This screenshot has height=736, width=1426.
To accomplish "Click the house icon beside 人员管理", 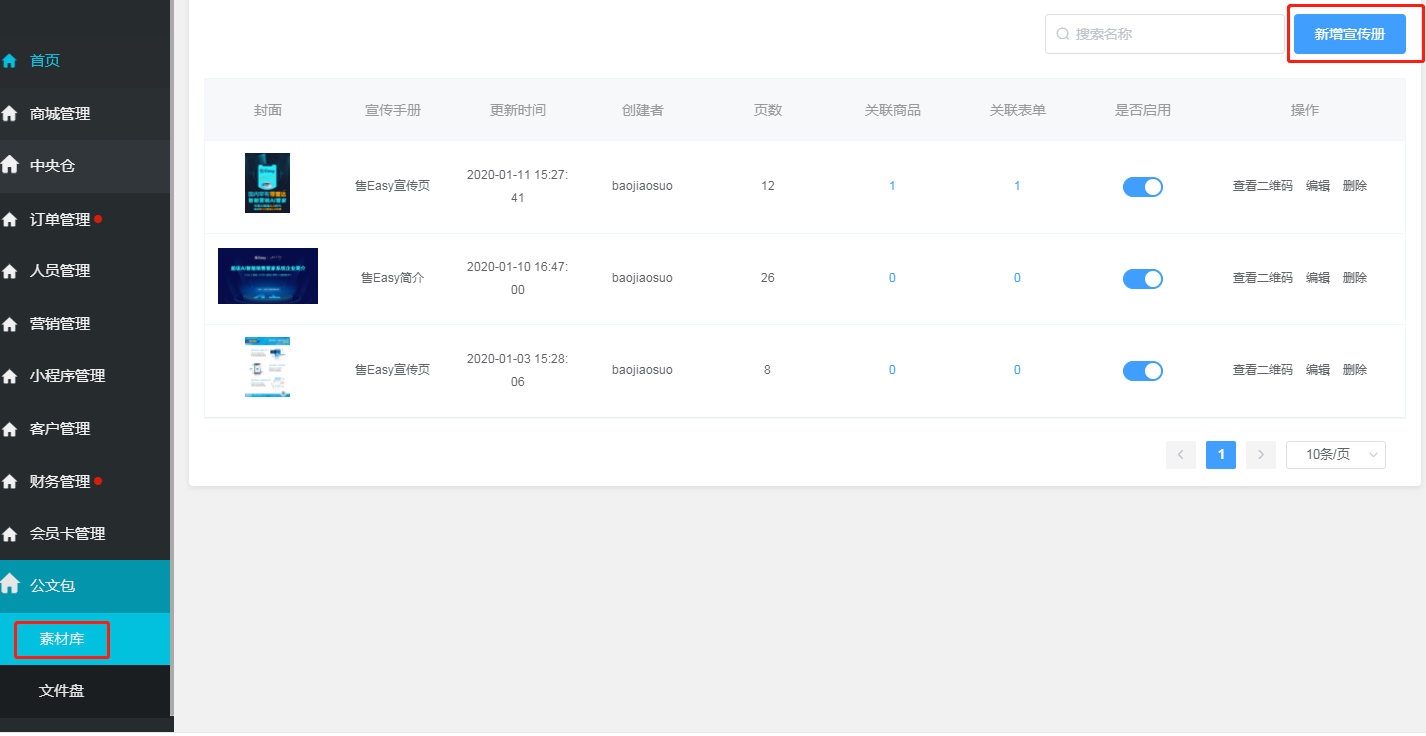I will coord(10,271).
